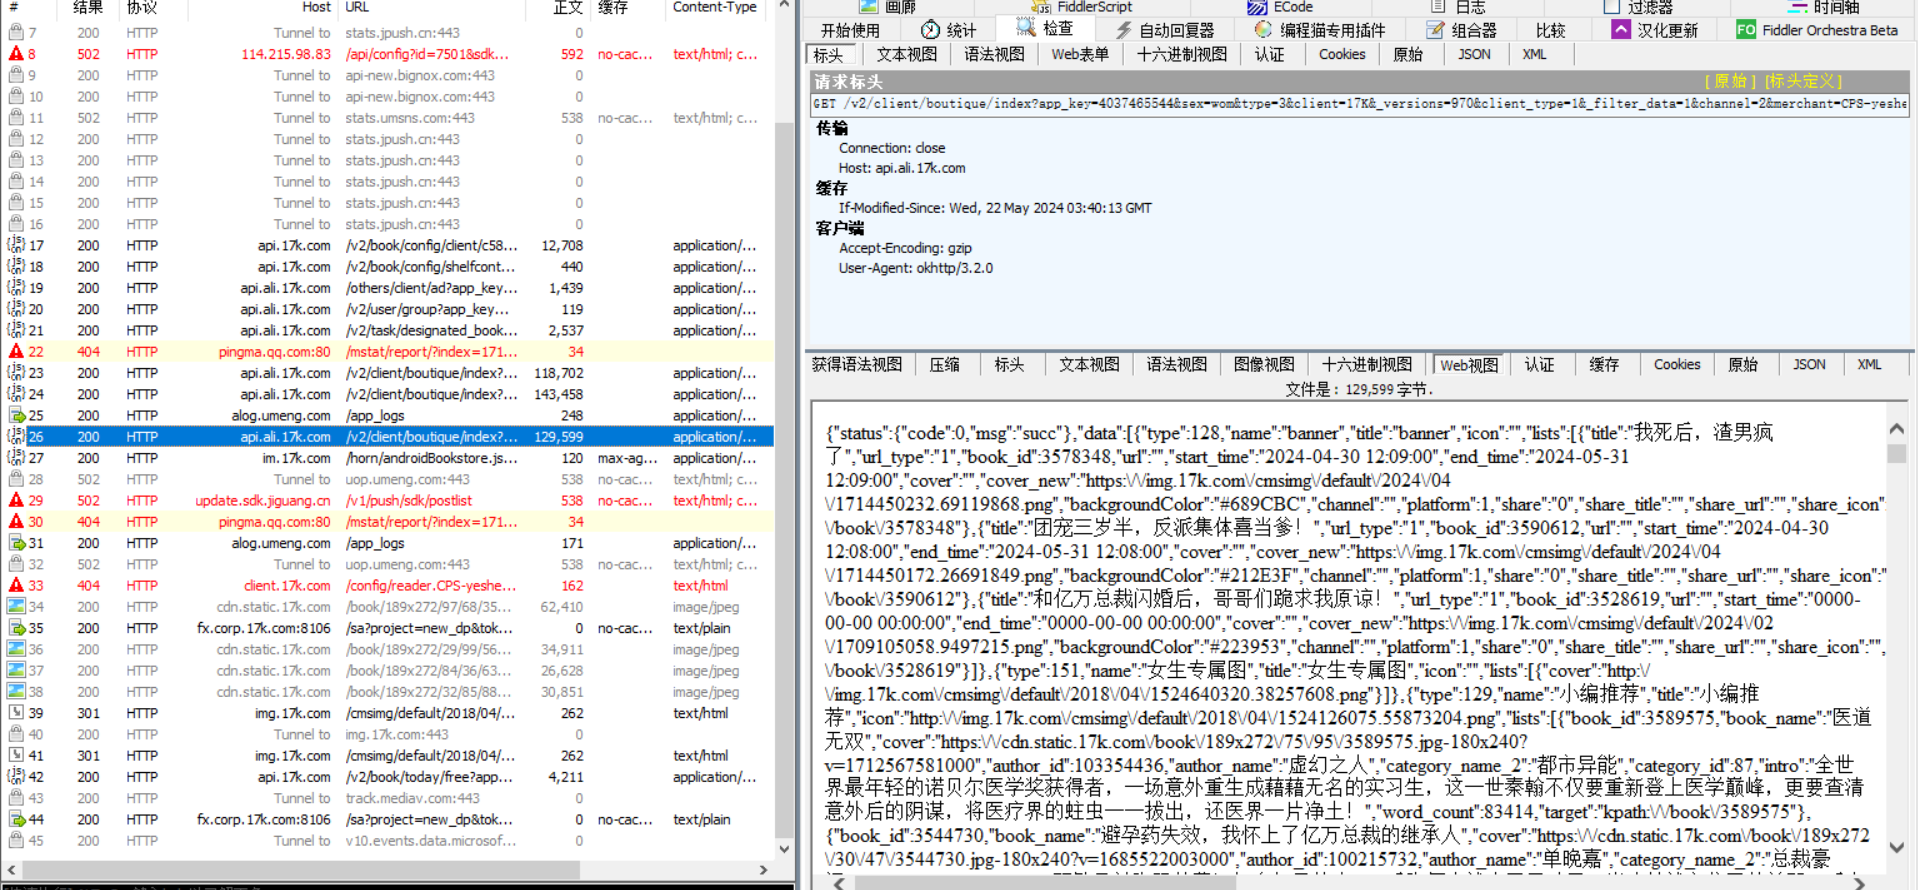Click the image icon of session 37
This screenshot has height=890, width=1918.
point(16,670)
